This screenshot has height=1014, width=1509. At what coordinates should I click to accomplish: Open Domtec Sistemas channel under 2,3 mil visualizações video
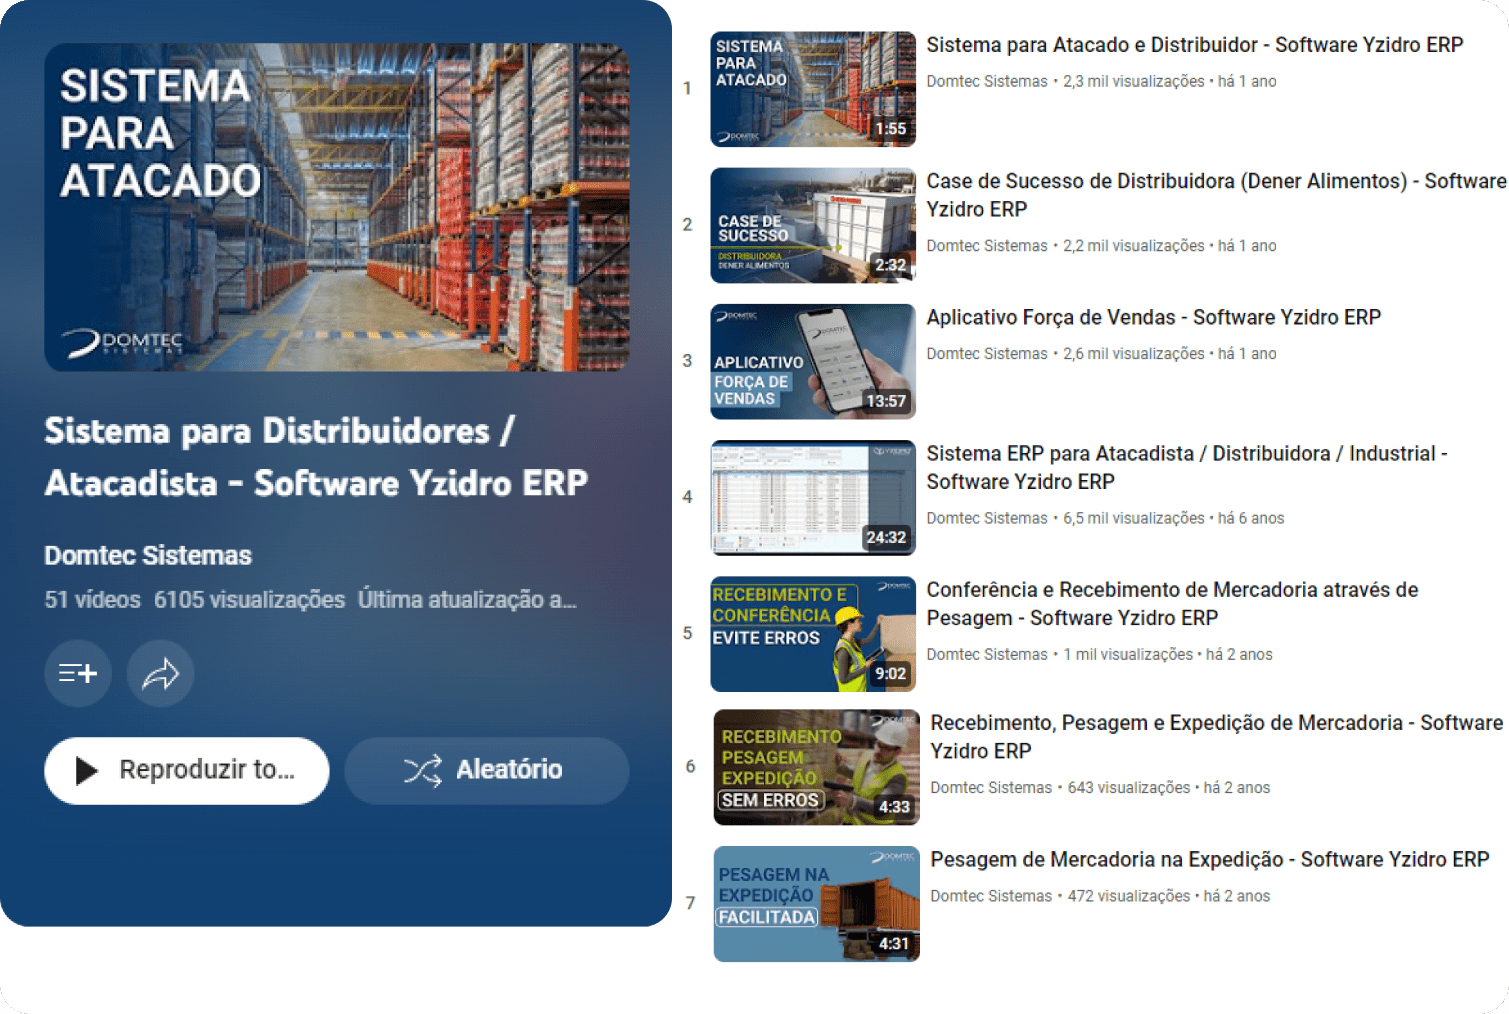tap(987, 82)
